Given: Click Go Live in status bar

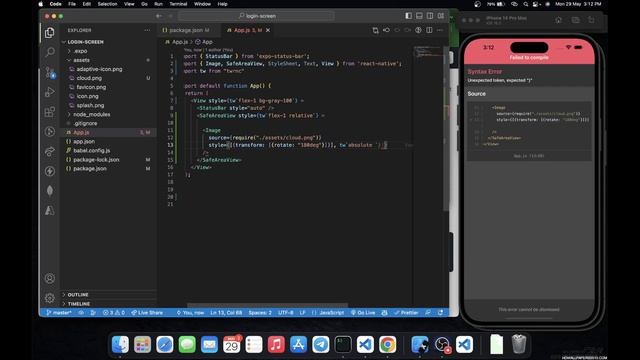Looking at the screenshot, I should [x=363, y=313].
